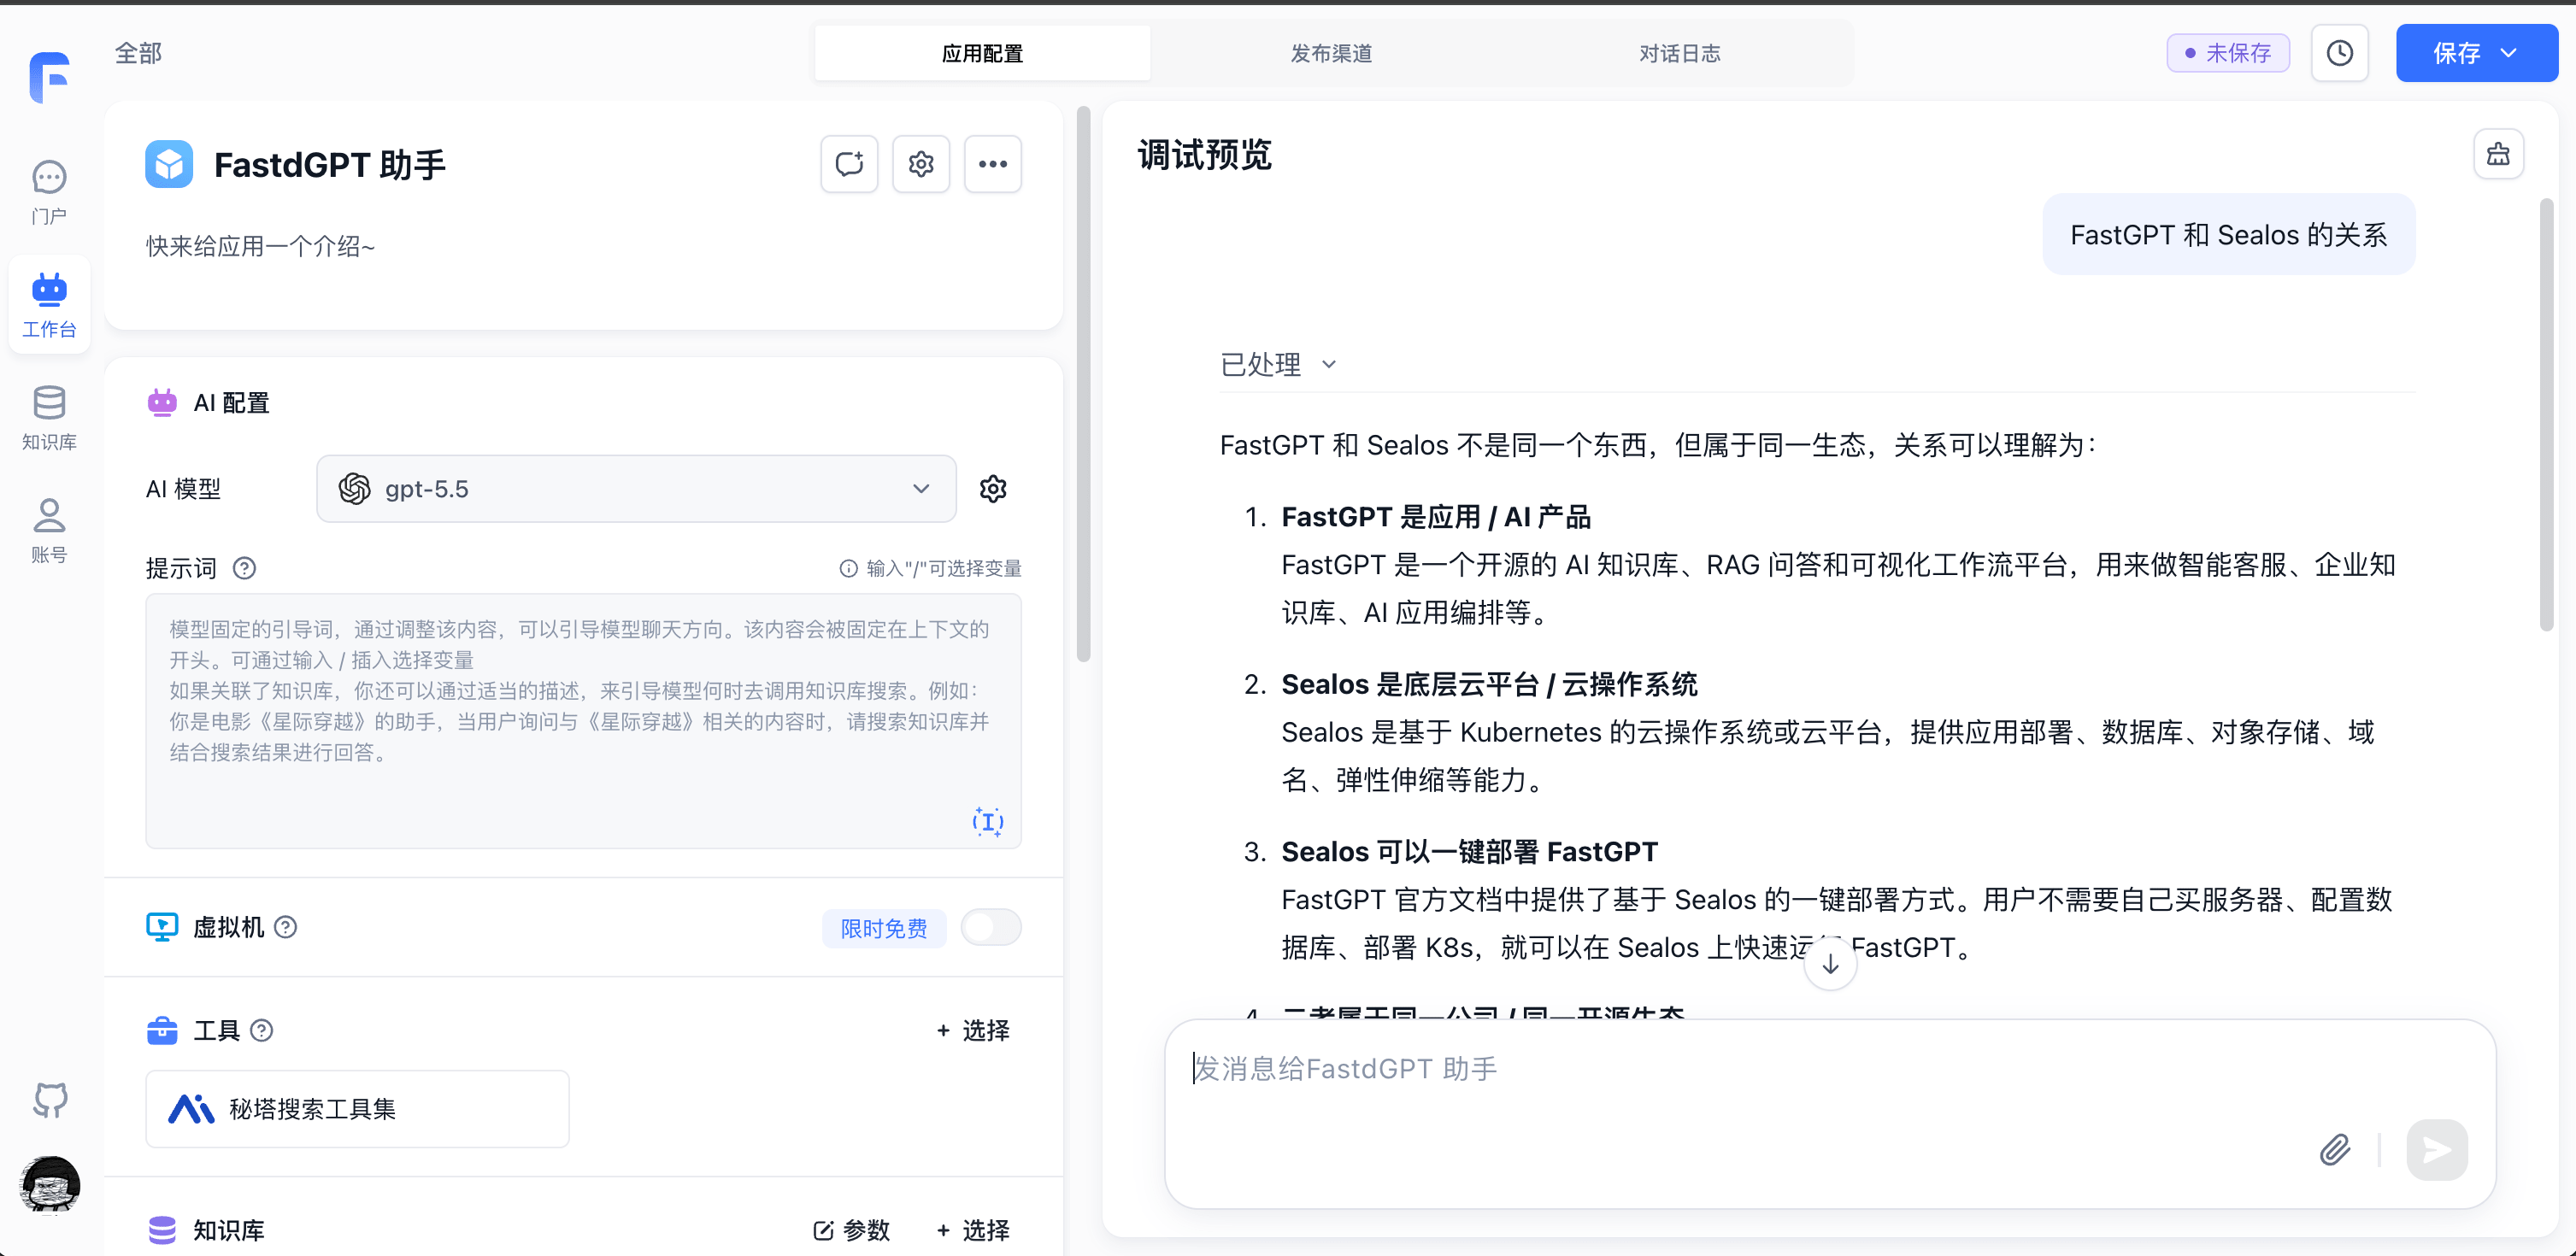Click the prompt help question icon
Viewport: 2576px width, 1256px height.
(244, 568)
